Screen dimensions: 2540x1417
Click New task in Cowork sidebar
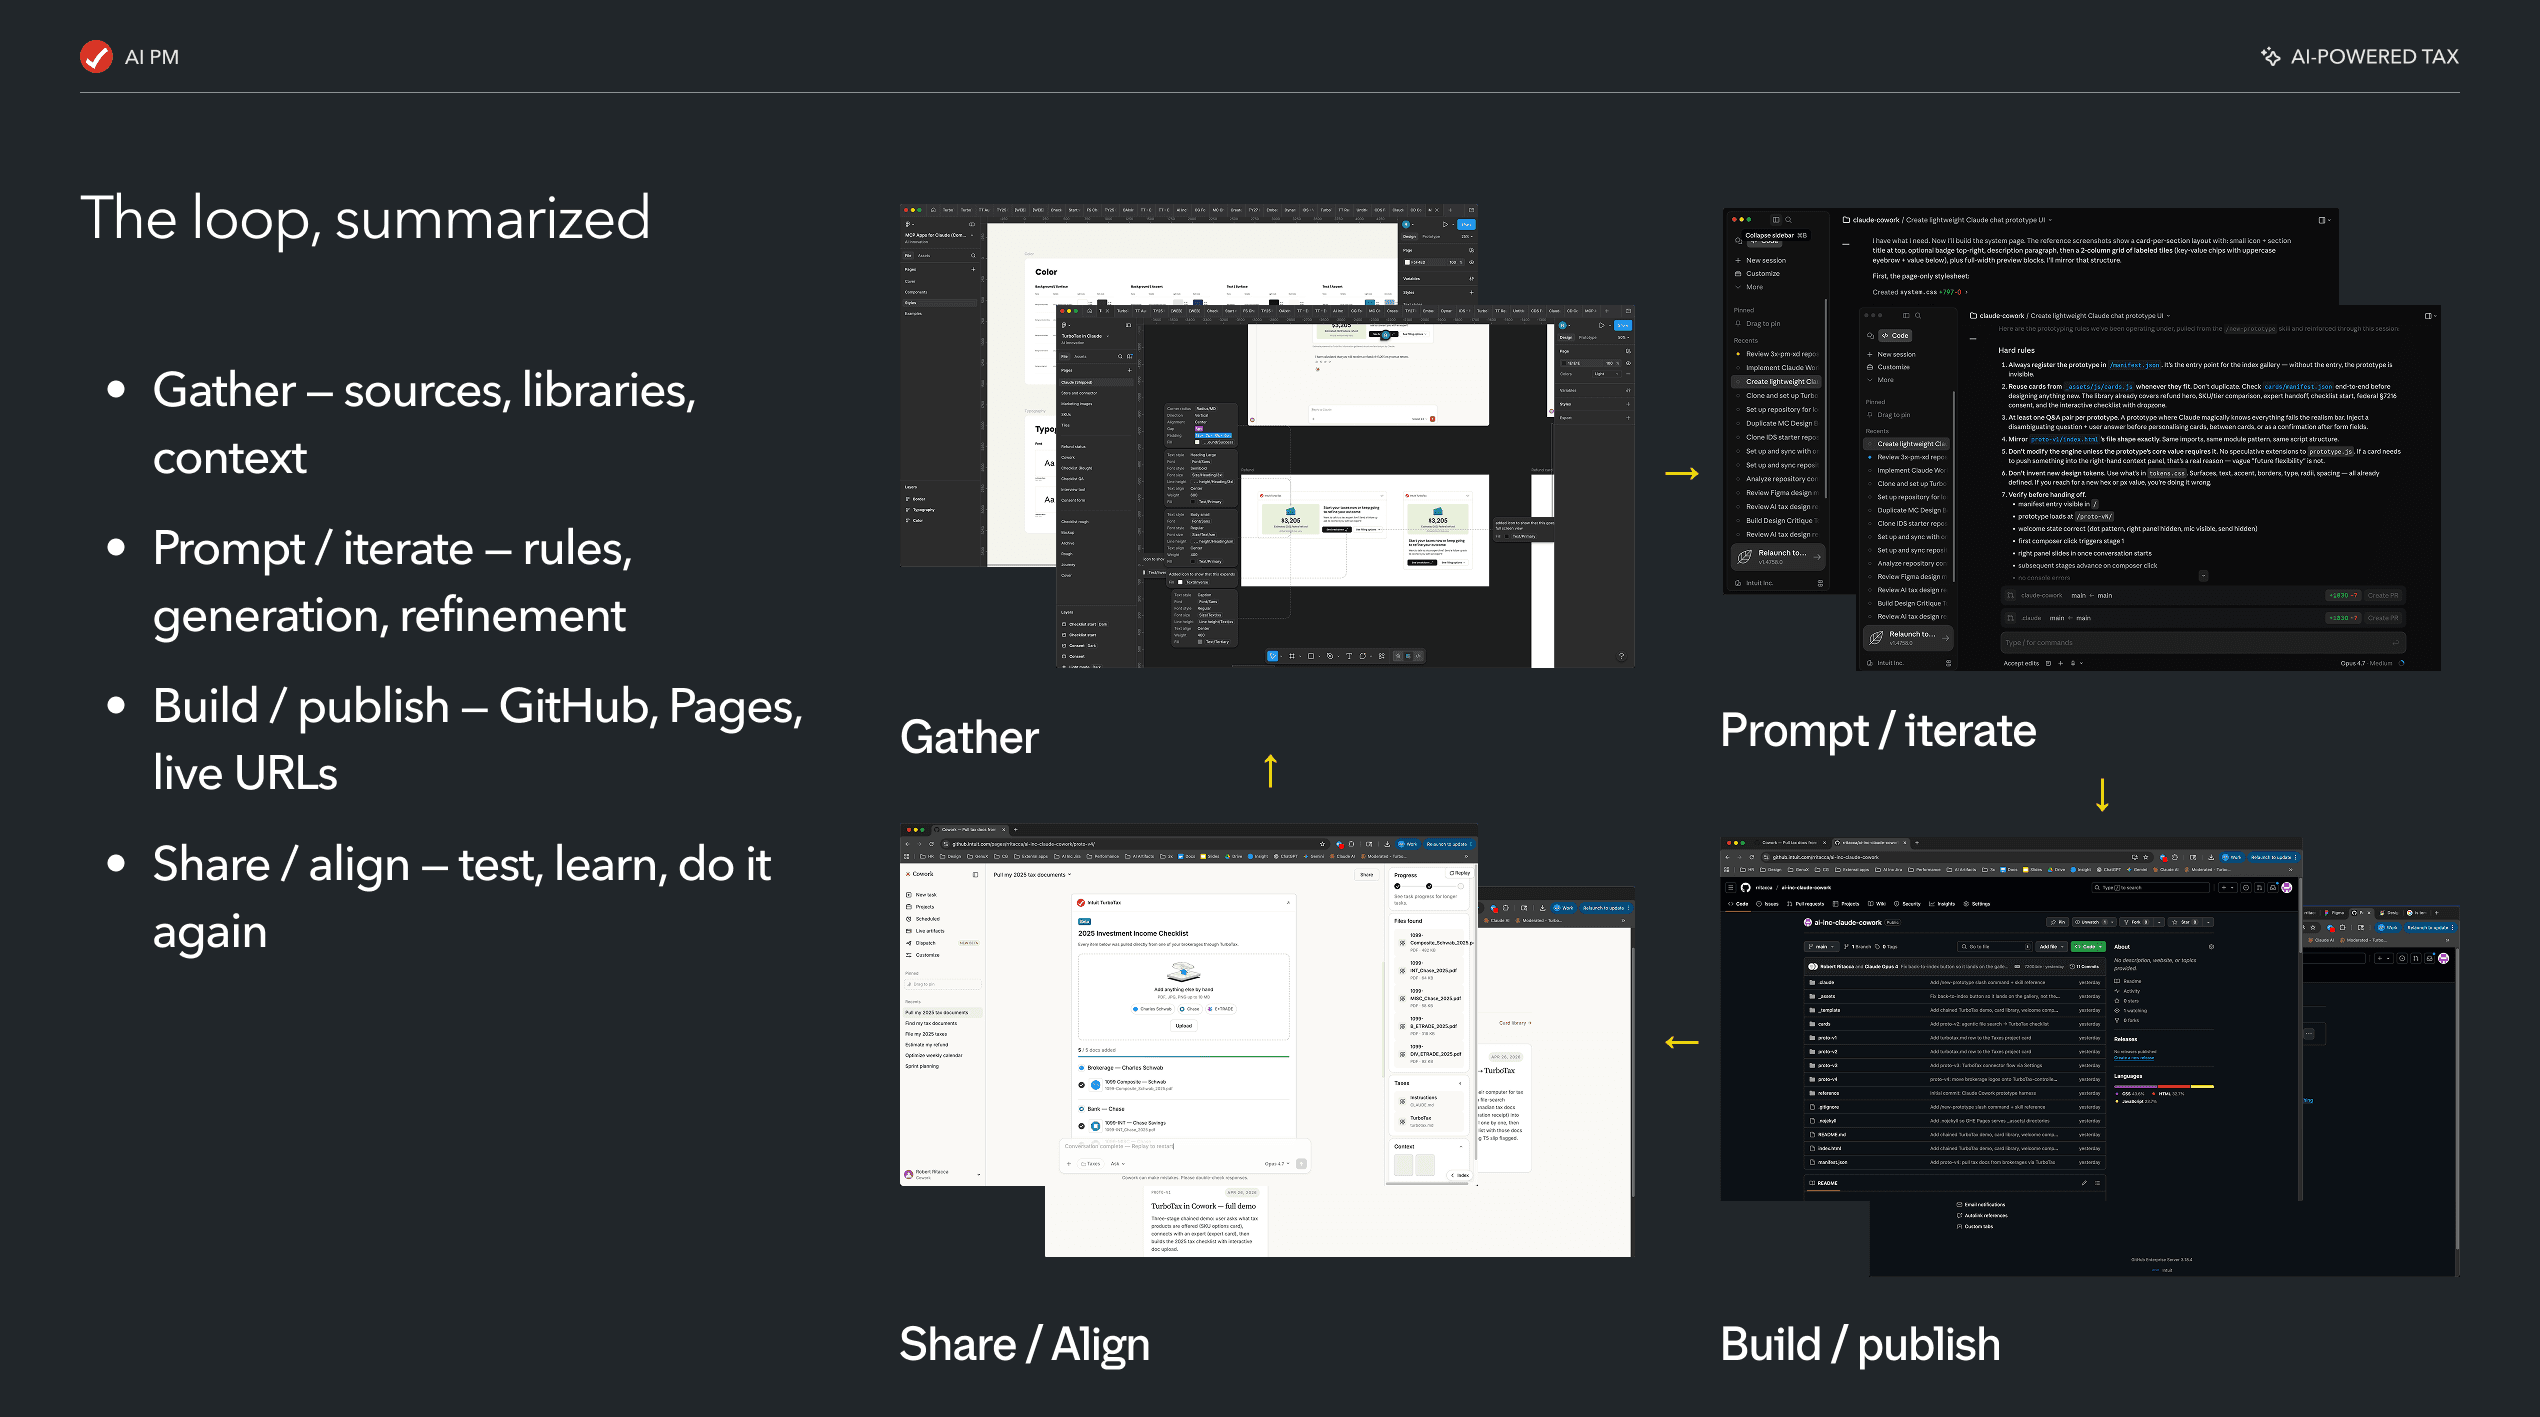pyautogui.click(x=921, y=895)
